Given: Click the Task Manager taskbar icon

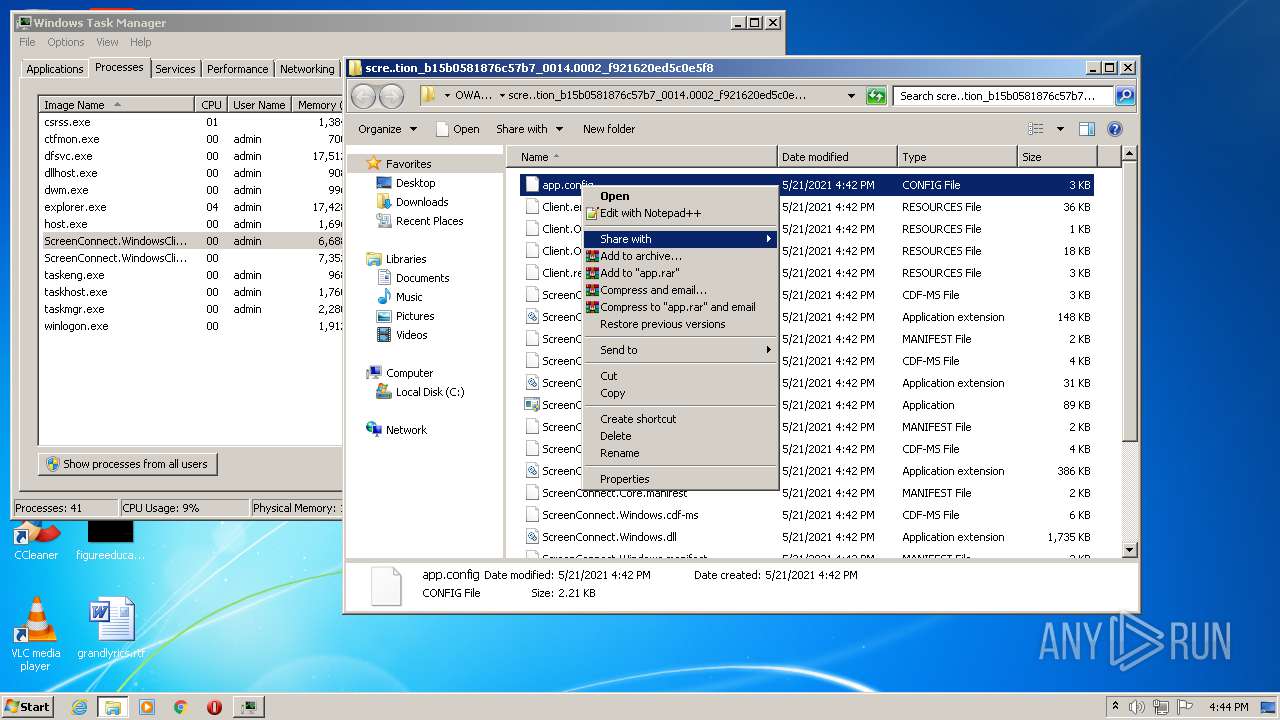Looking at the screenshot, I should click(x=248, y=707).
